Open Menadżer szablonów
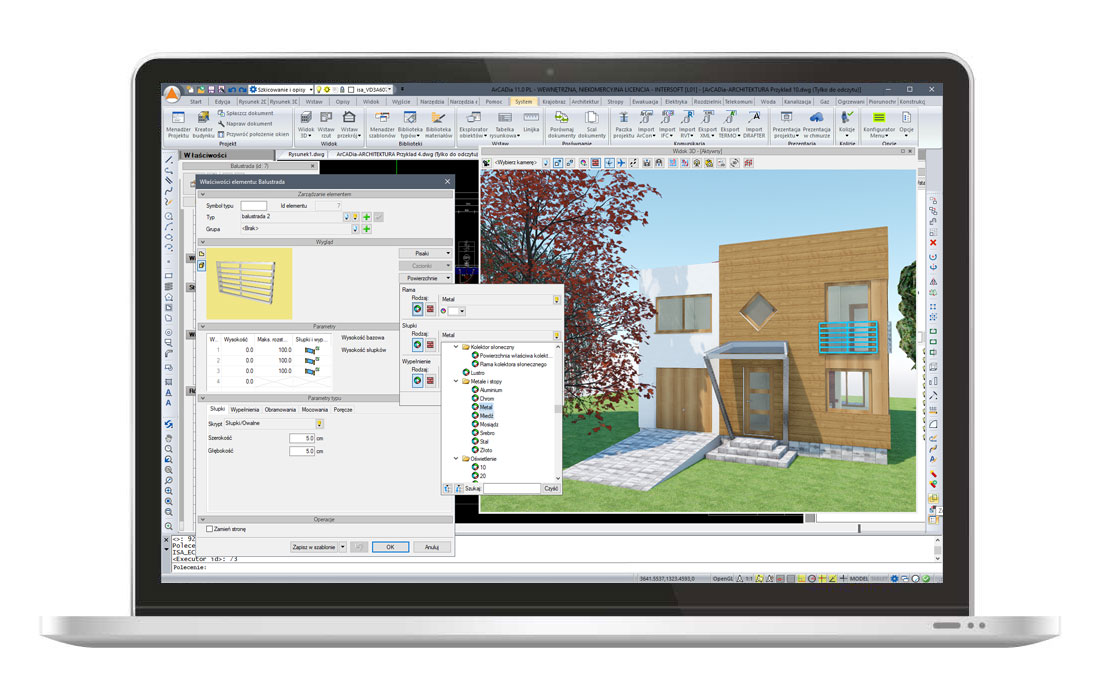Viewport: 1100px width, 700px height. click(382, 123)
